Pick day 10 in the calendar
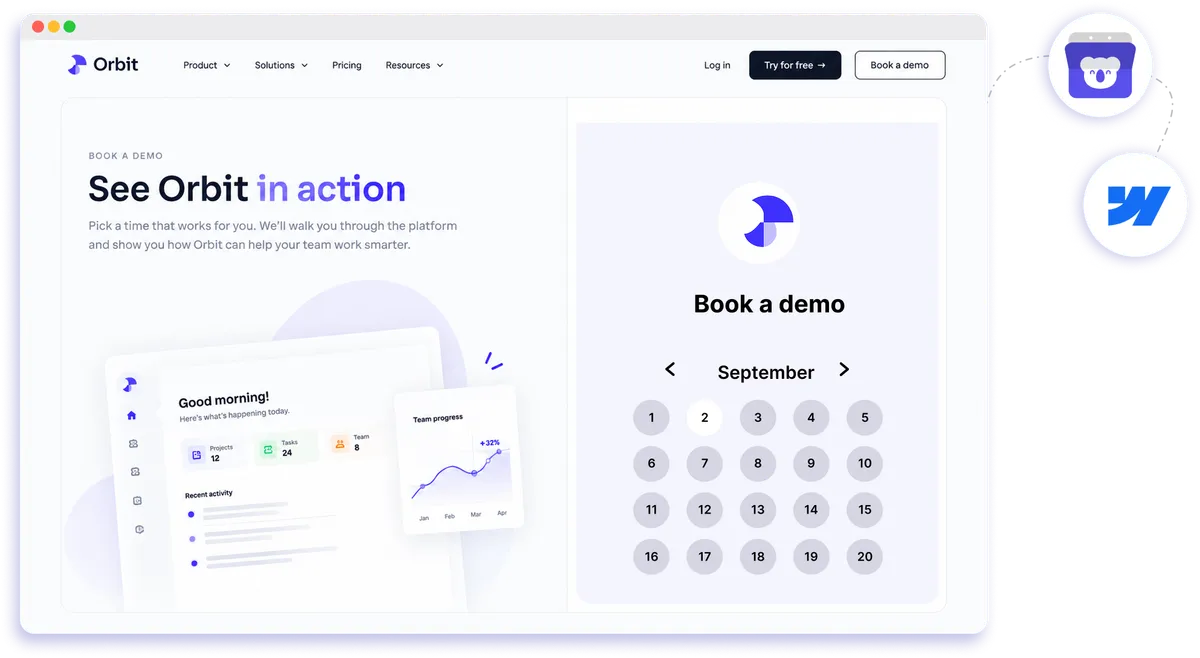Viewport: 1200px width, 658px height. (865, 463)
